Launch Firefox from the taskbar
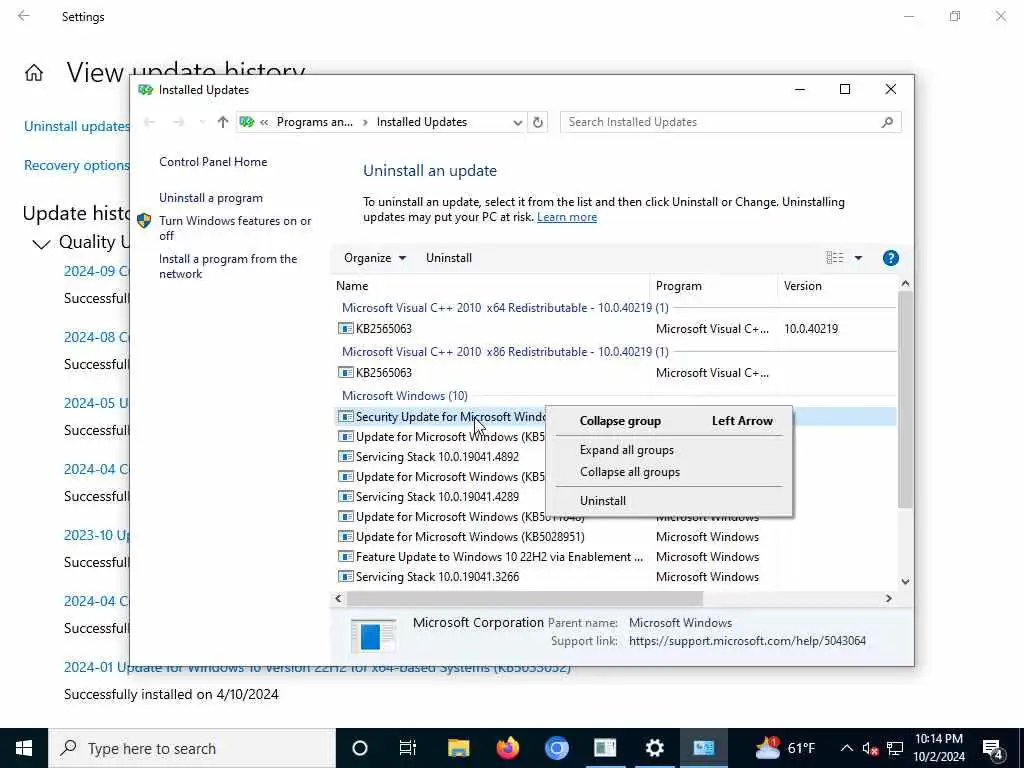This screenshot has width=1024, height=768. tap(507, 748)
